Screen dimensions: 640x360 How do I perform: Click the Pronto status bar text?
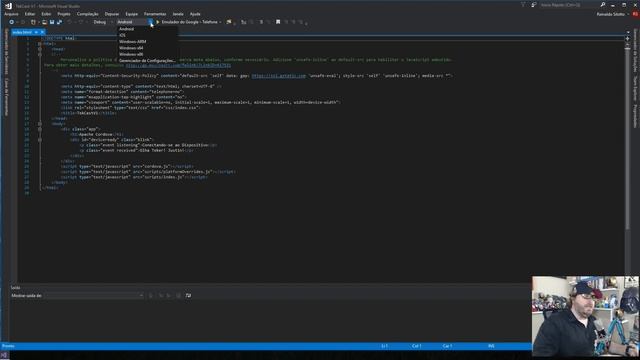(x=8, y=346)
